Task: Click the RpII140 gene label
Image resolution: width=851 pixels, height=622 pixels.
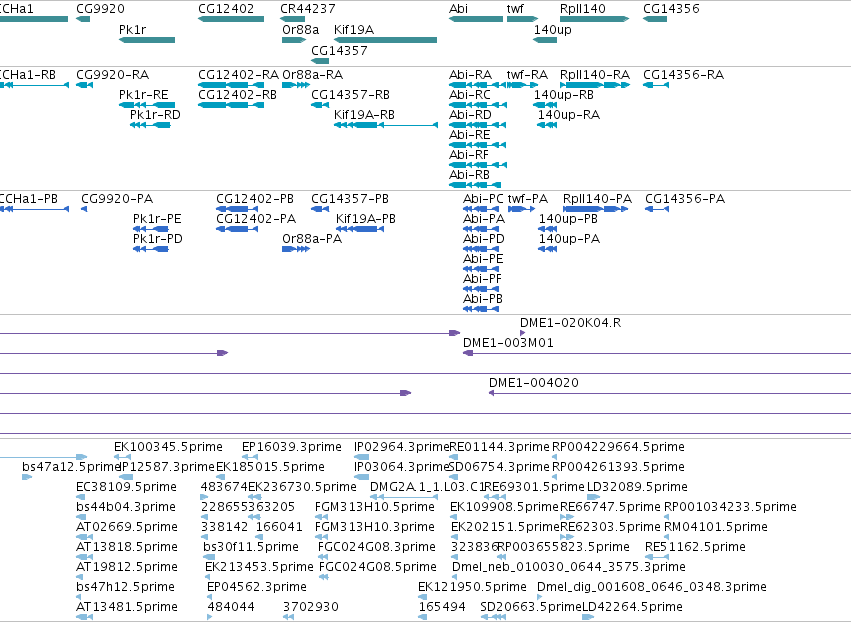Action: click(583, 9)
